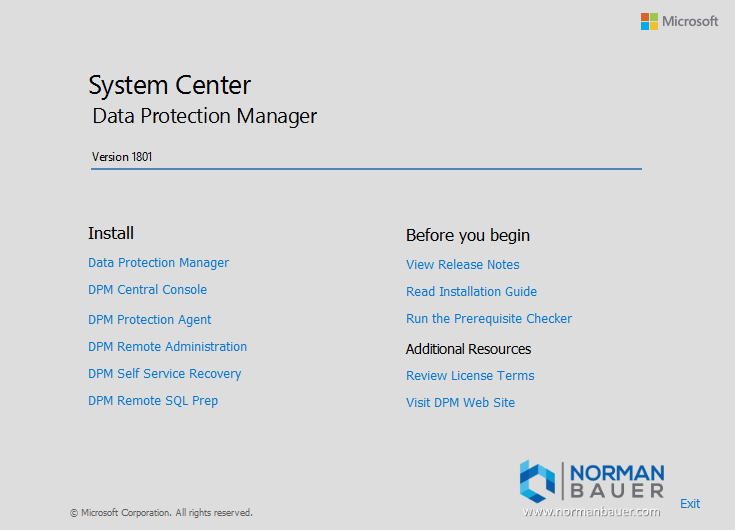Select DPM Remote Administration
The width and height of the screenshot is (735, 530).
point(167,347)
